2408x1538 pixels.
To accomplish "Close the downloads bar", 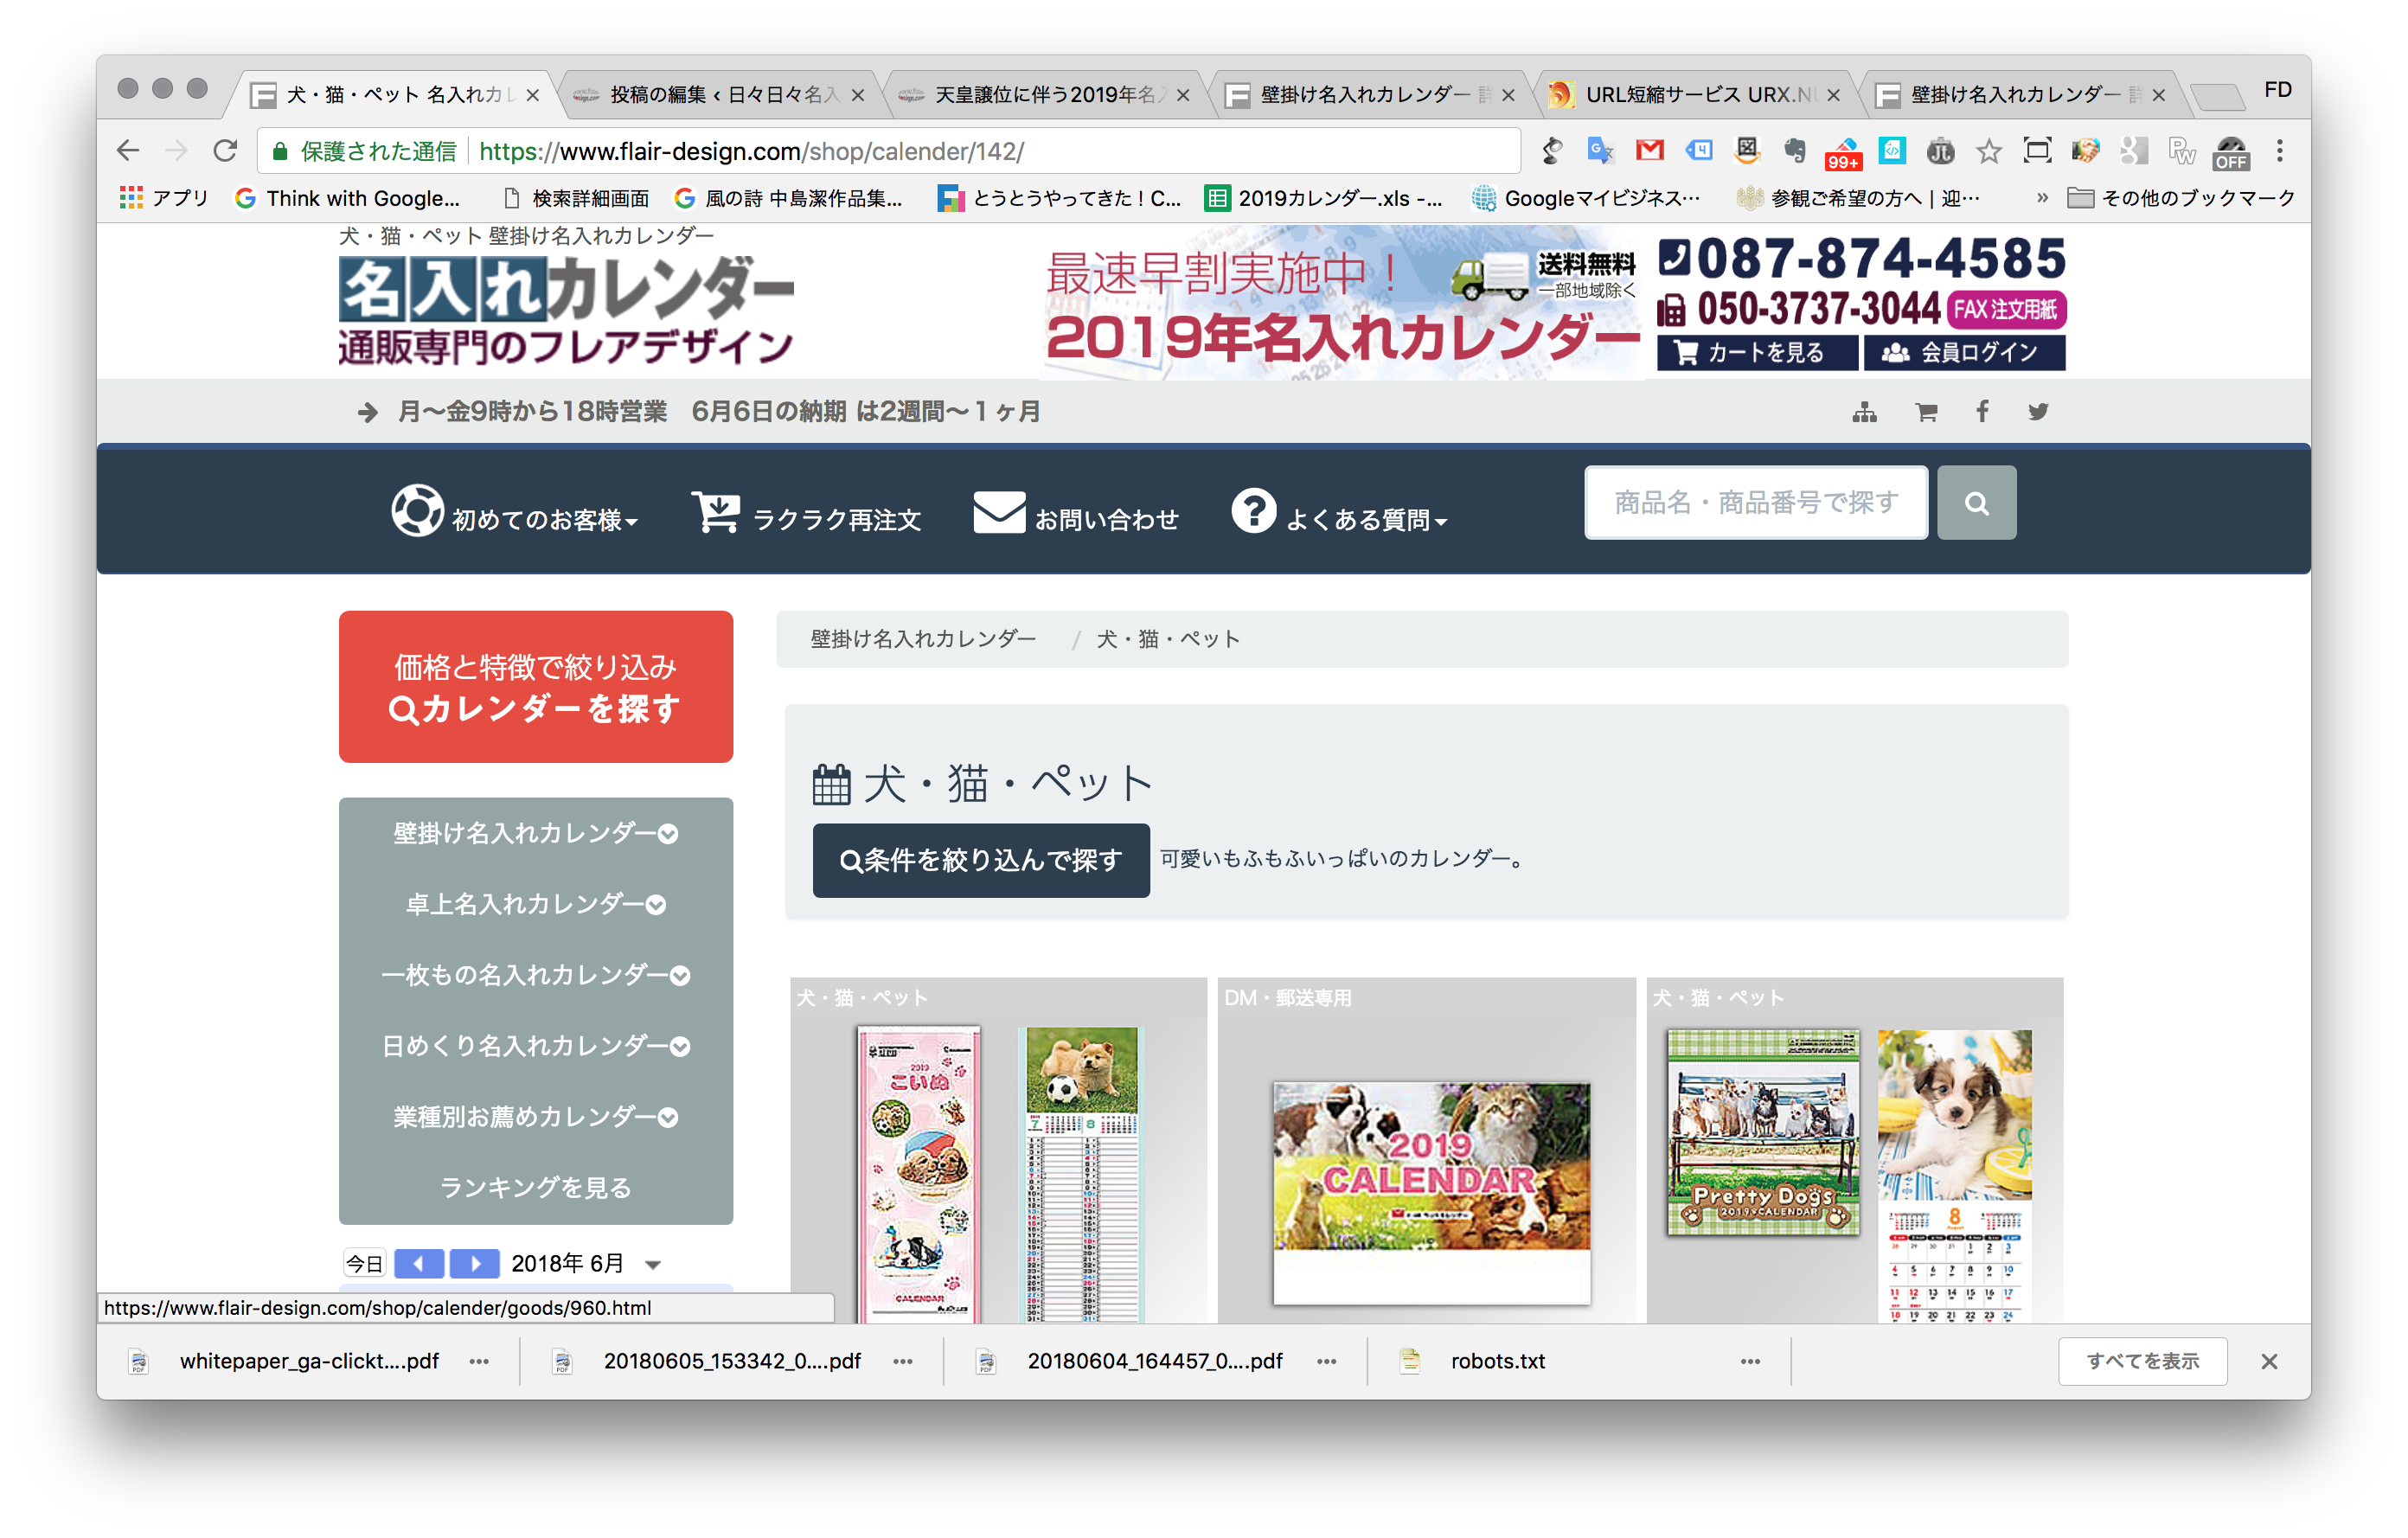I will [2268, 1361].
